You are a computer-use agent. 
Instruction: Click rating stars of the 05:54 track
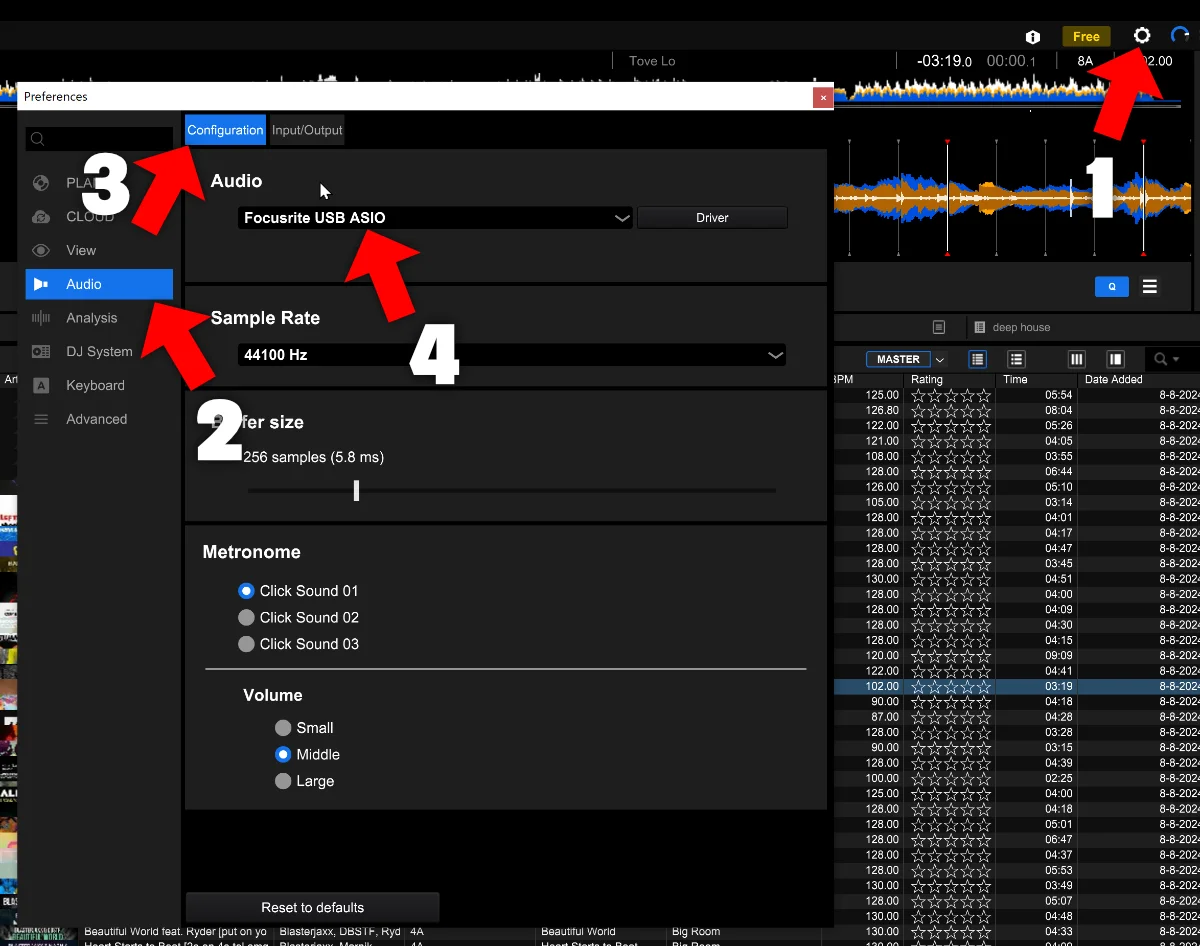pos(951,395)
